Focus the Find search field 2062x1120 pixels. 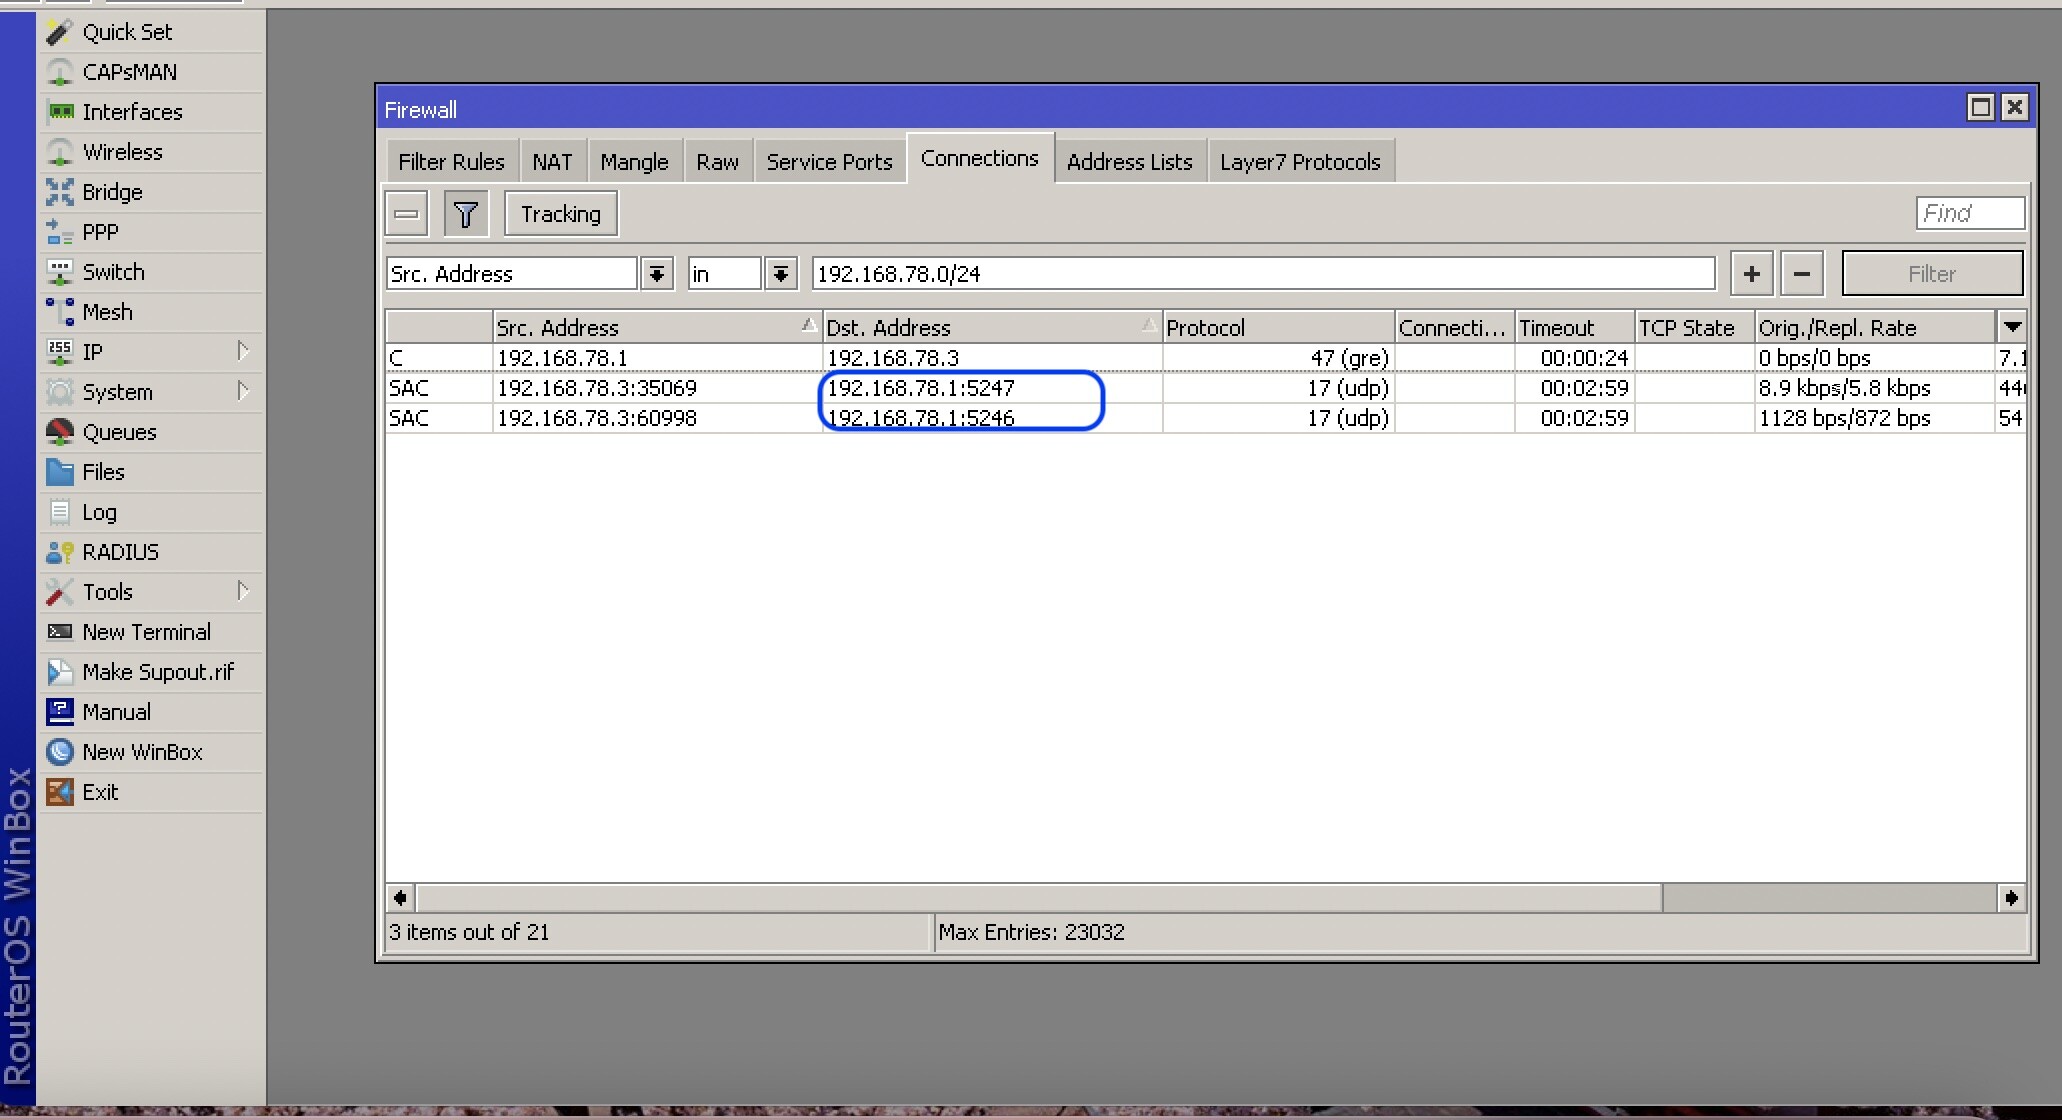1971,213
